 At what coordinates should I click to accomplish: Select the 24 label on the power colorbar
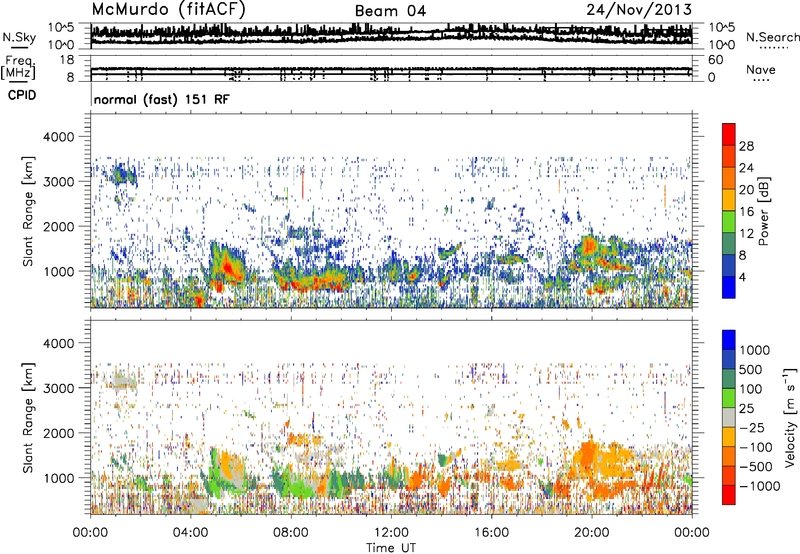coord(746,168)
